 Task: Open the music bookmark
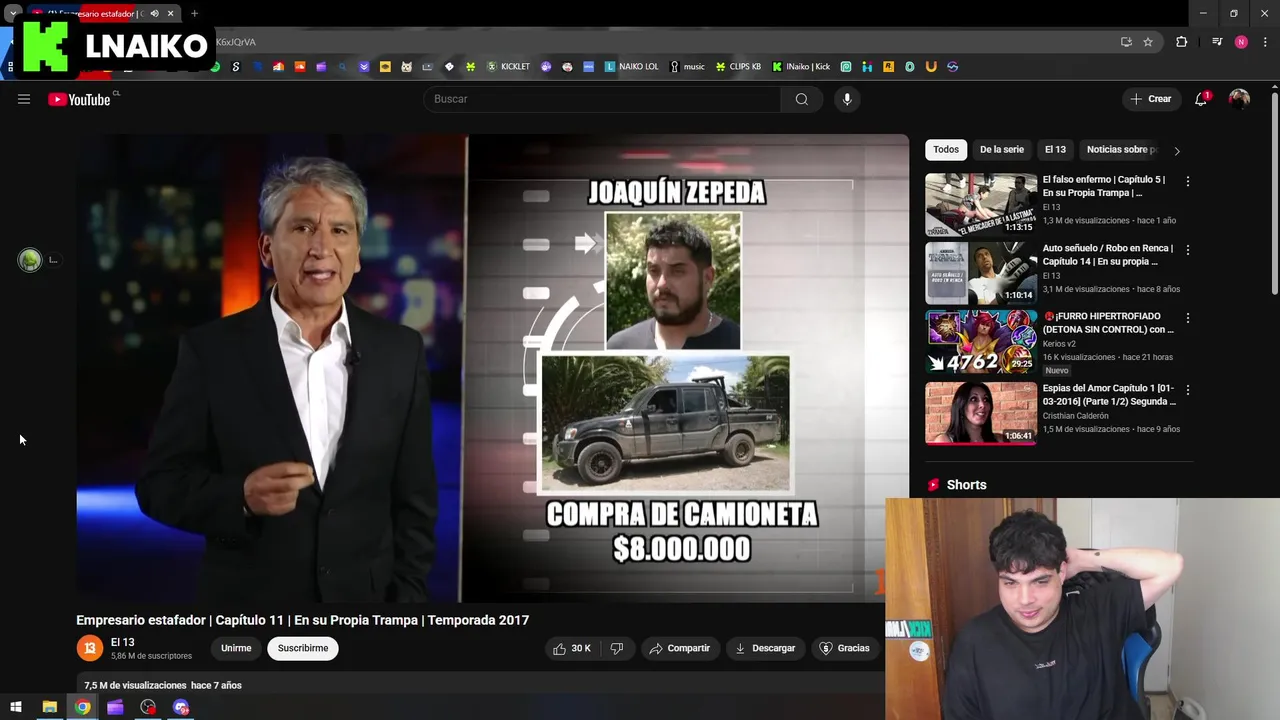687,67
